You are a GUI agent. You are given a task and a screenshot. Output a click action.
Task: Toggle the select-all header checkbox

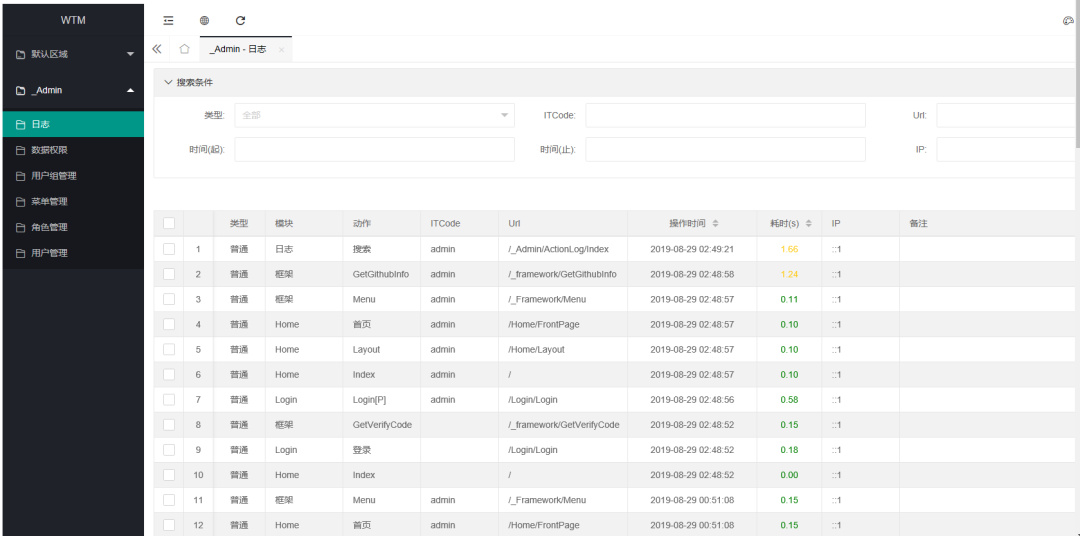pos(169,223)
